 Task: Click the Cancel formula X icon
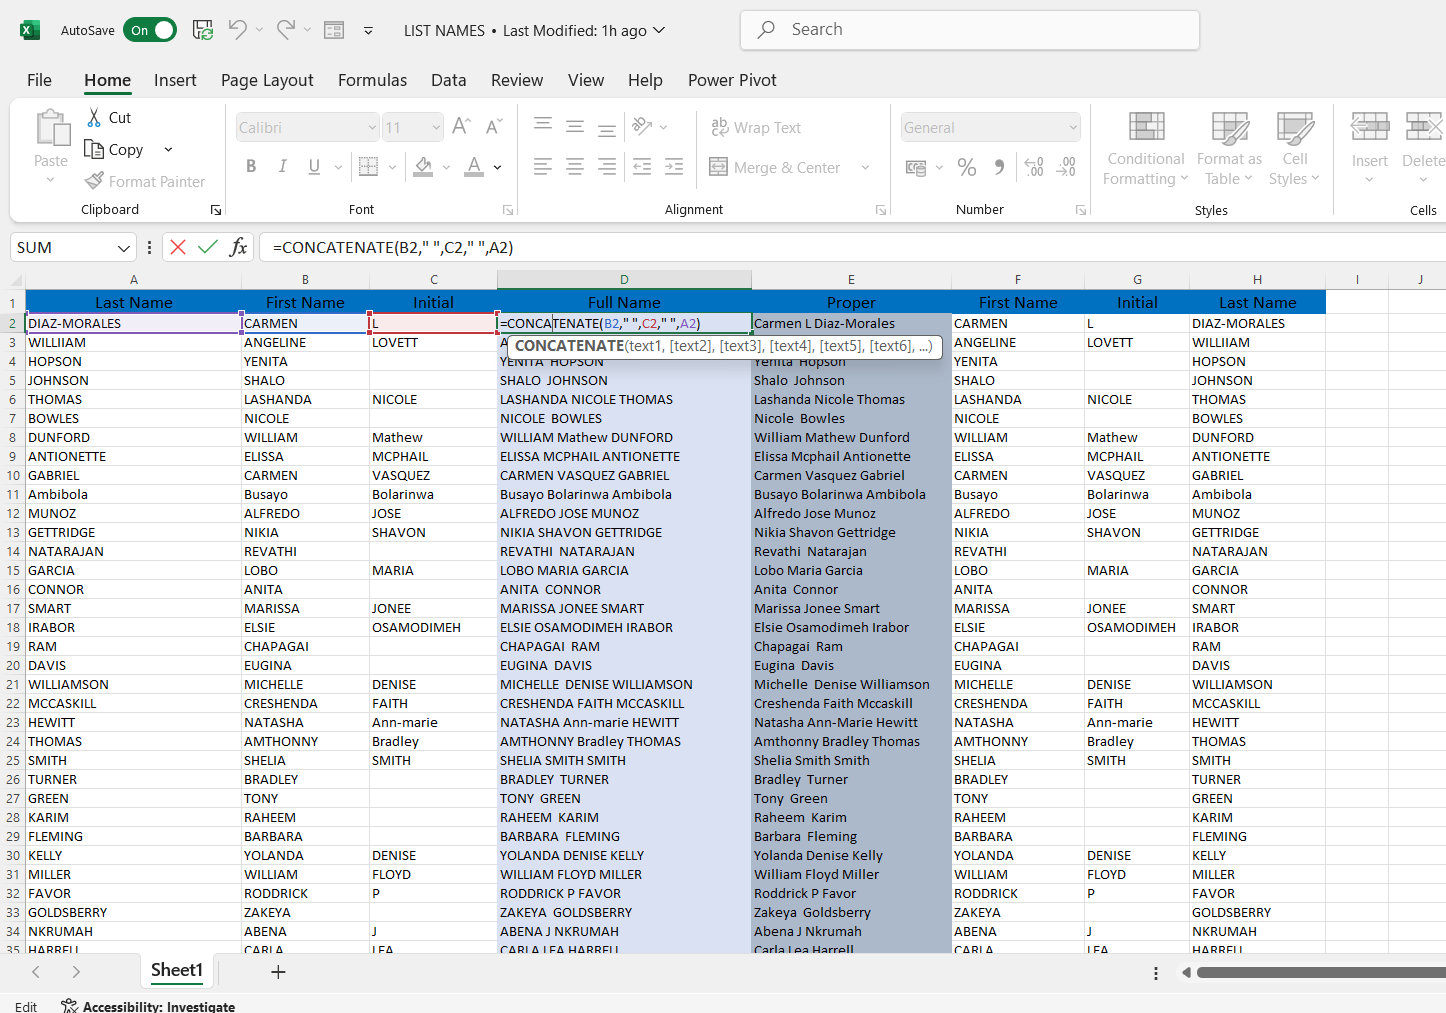click(x=178, y=247)
